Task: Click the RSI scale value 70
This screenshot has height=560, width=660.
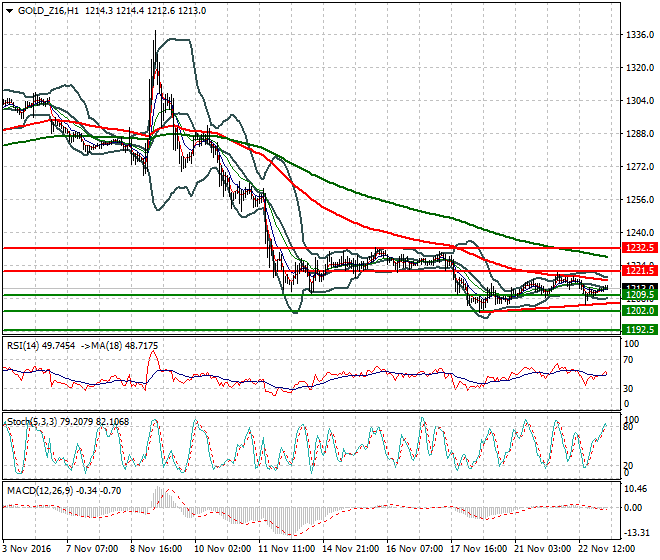Action: (x=628, y=360)
